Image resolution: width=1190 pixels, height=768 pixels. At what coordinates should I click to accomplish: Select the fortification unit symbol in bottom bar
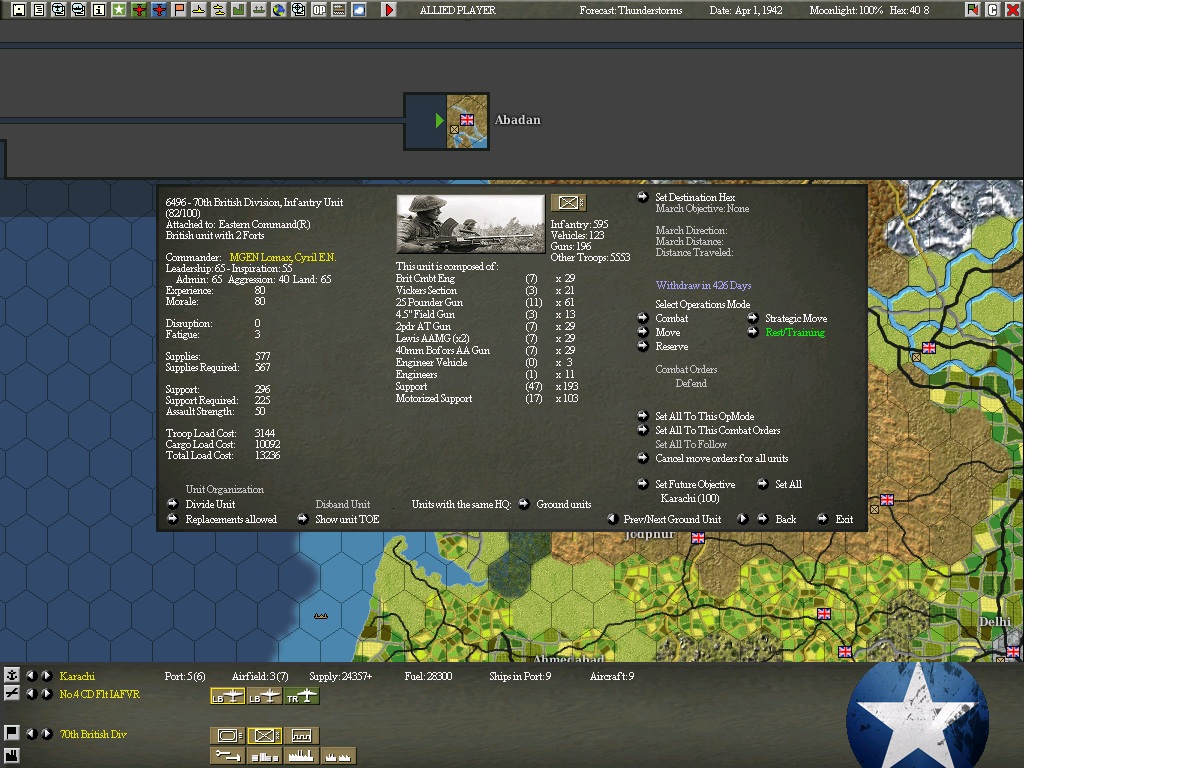(301, 735)
